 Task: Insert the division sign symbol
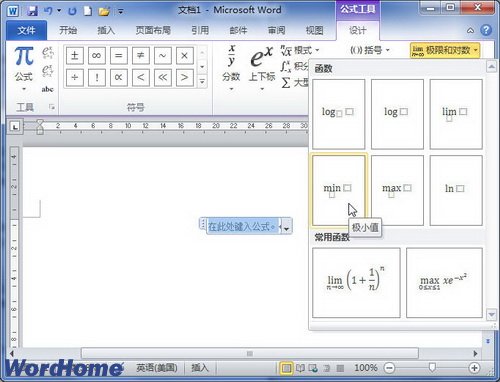coord(75,77)
